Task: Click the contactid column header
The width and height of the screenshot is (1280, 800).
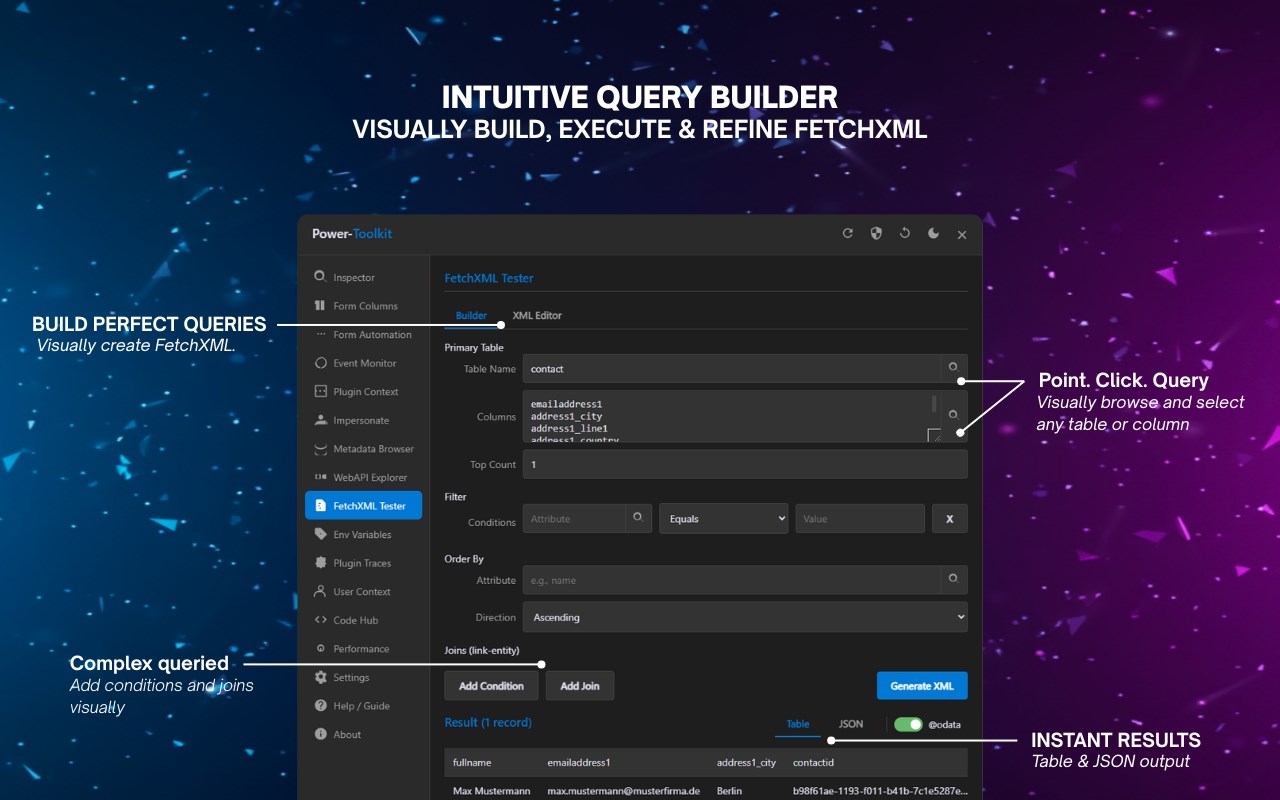Action: [x=813, y=763]
